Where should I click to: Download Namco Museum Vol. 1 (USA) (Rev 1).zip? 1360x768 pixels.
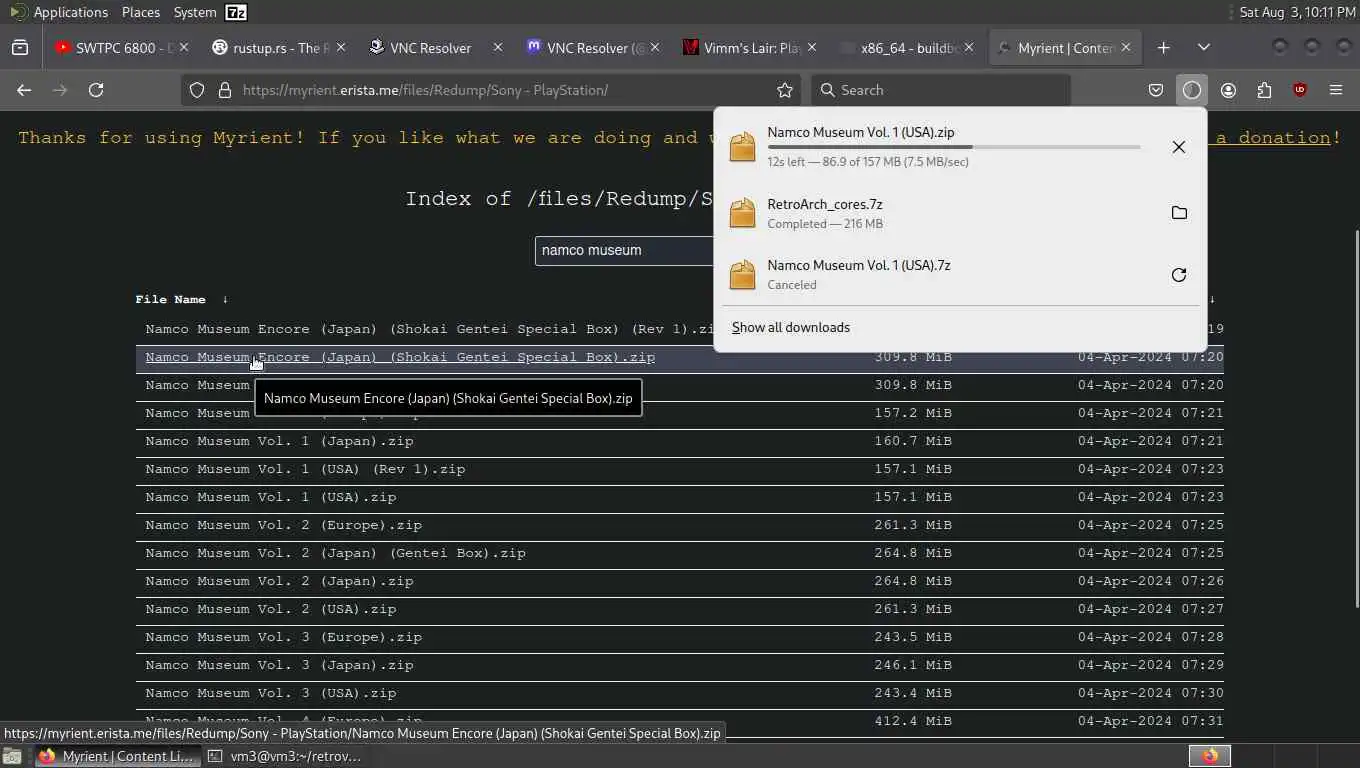305,469
